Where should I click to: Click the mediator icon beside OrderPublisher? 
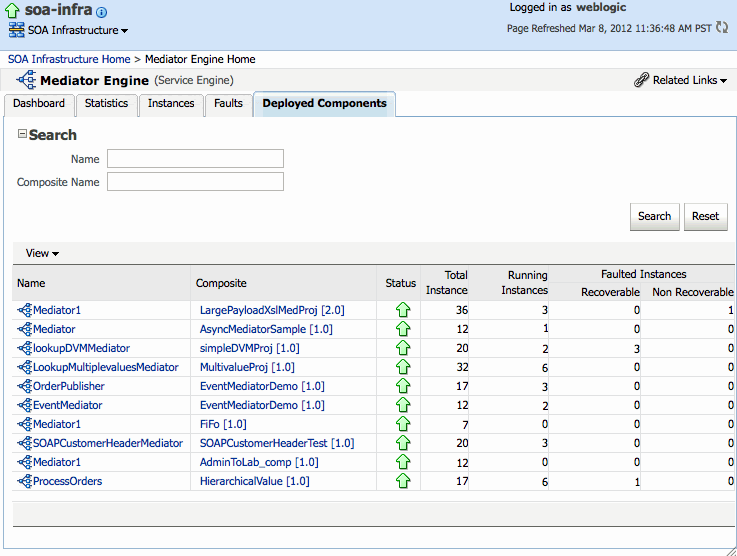(24, 386)
